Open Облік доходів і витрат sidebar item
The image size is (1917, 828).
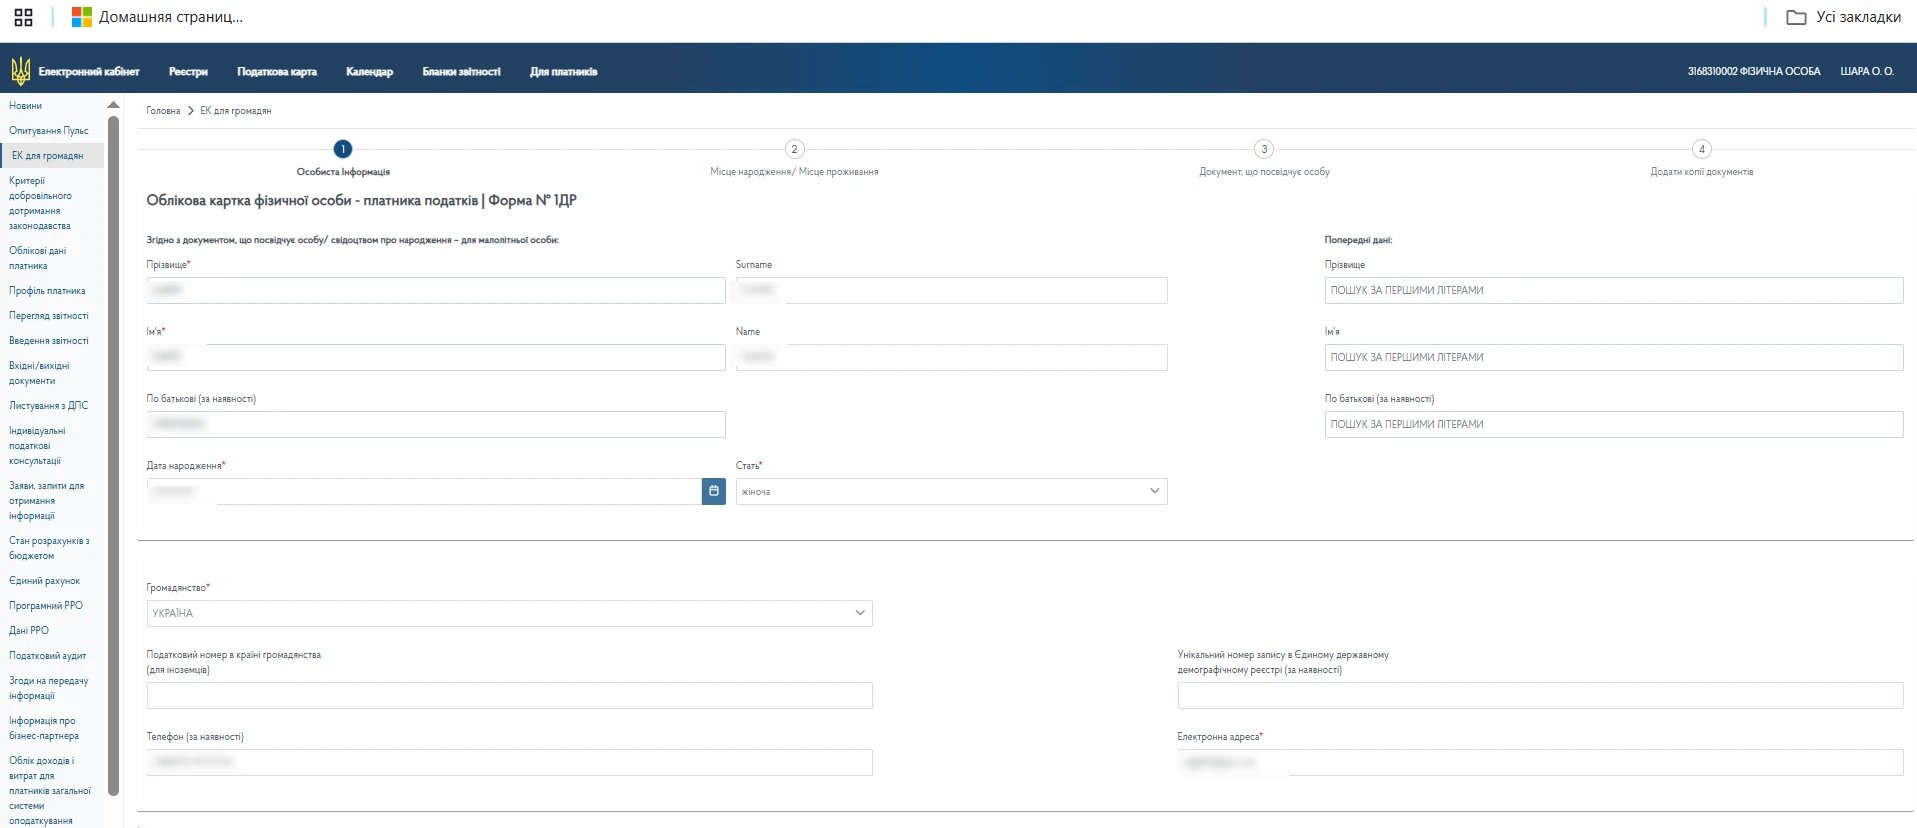coord(50,790)
